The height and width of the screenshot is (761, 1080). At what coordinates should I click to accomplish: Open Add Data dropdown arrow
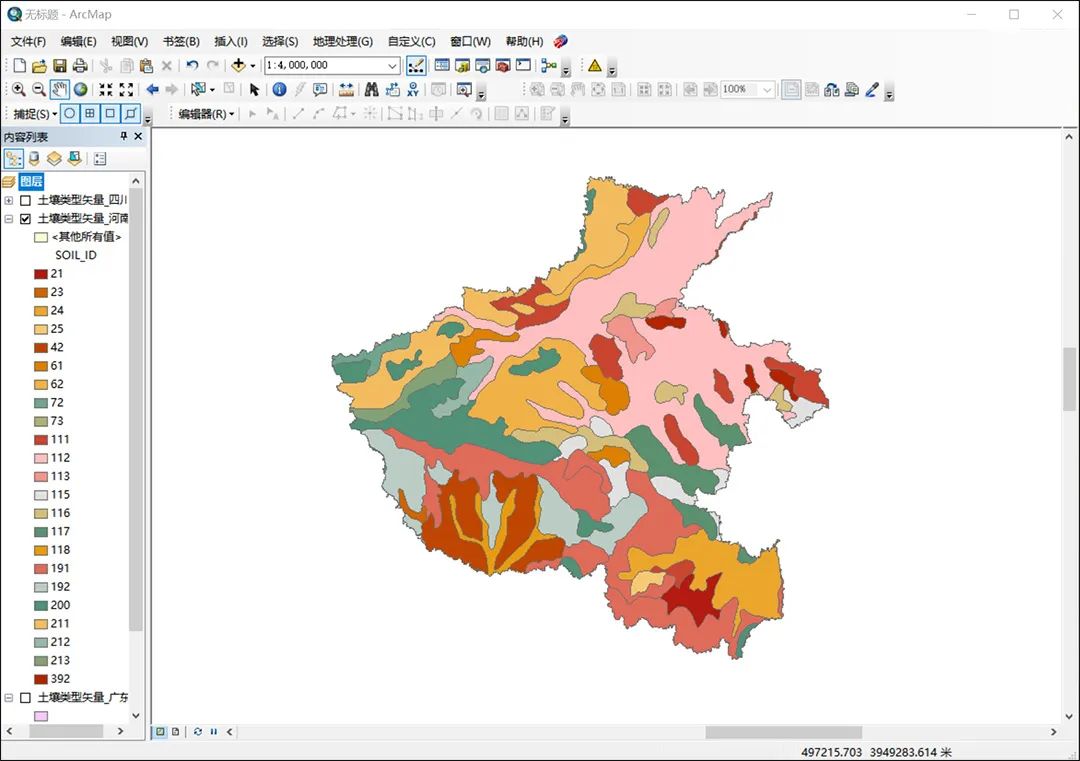[x=253, y=66]
